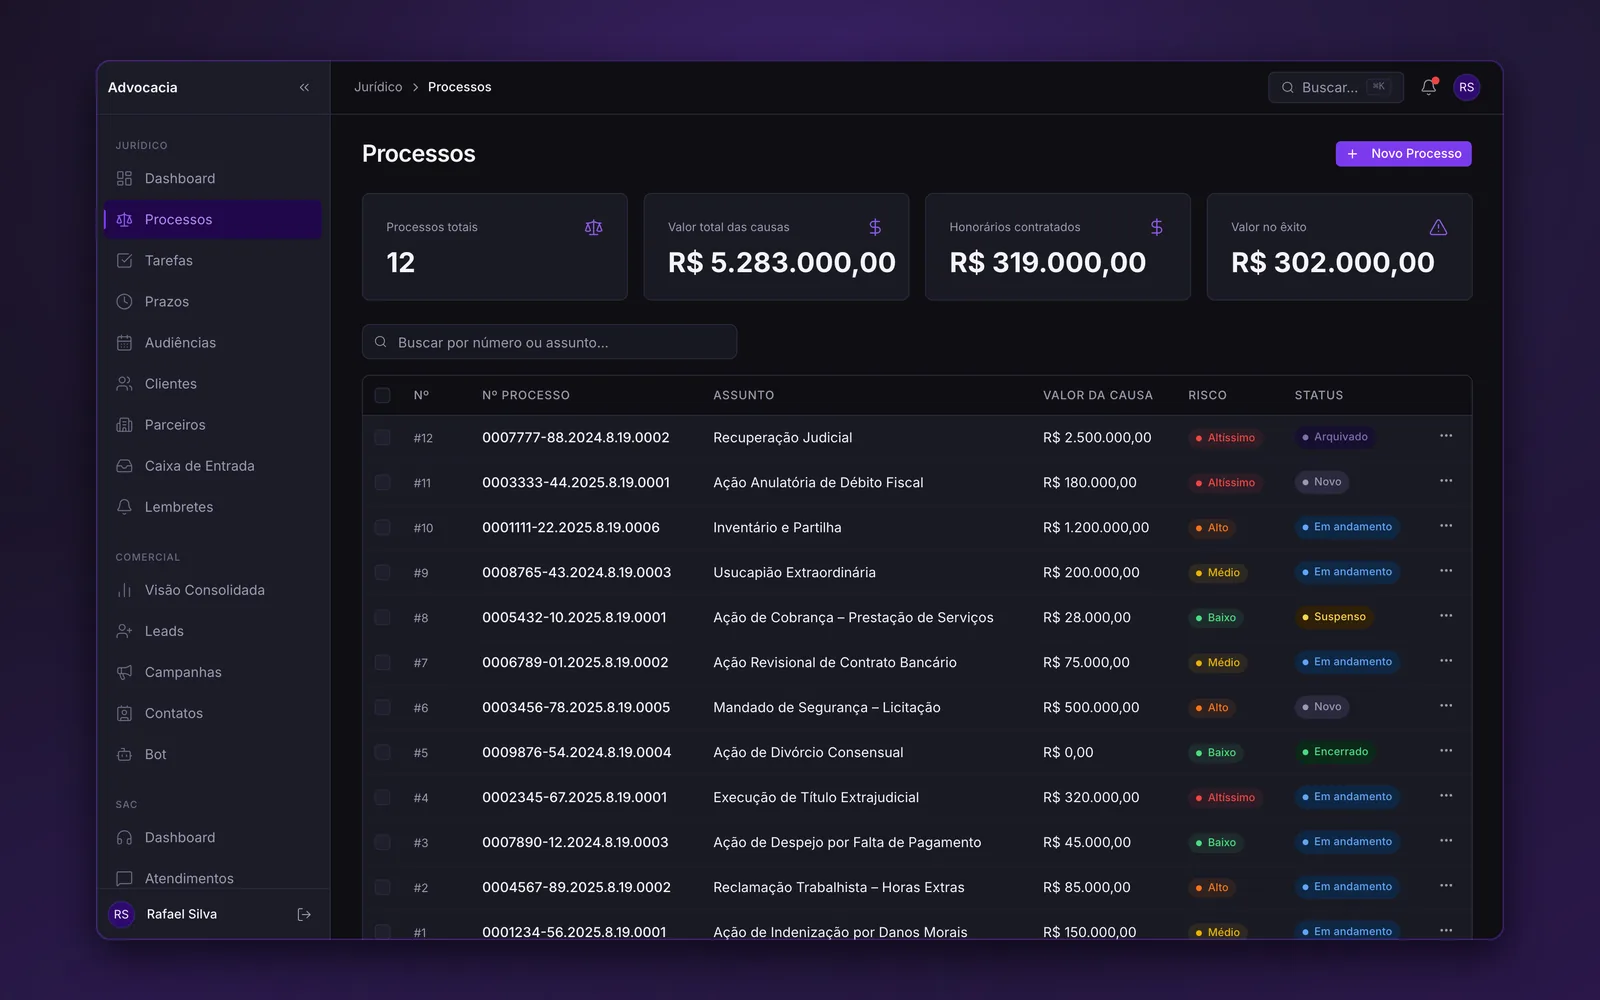Screen dimensions: 1600x1000
Task: Click Jurídico breadcrumb link
Action: point(378,87)
